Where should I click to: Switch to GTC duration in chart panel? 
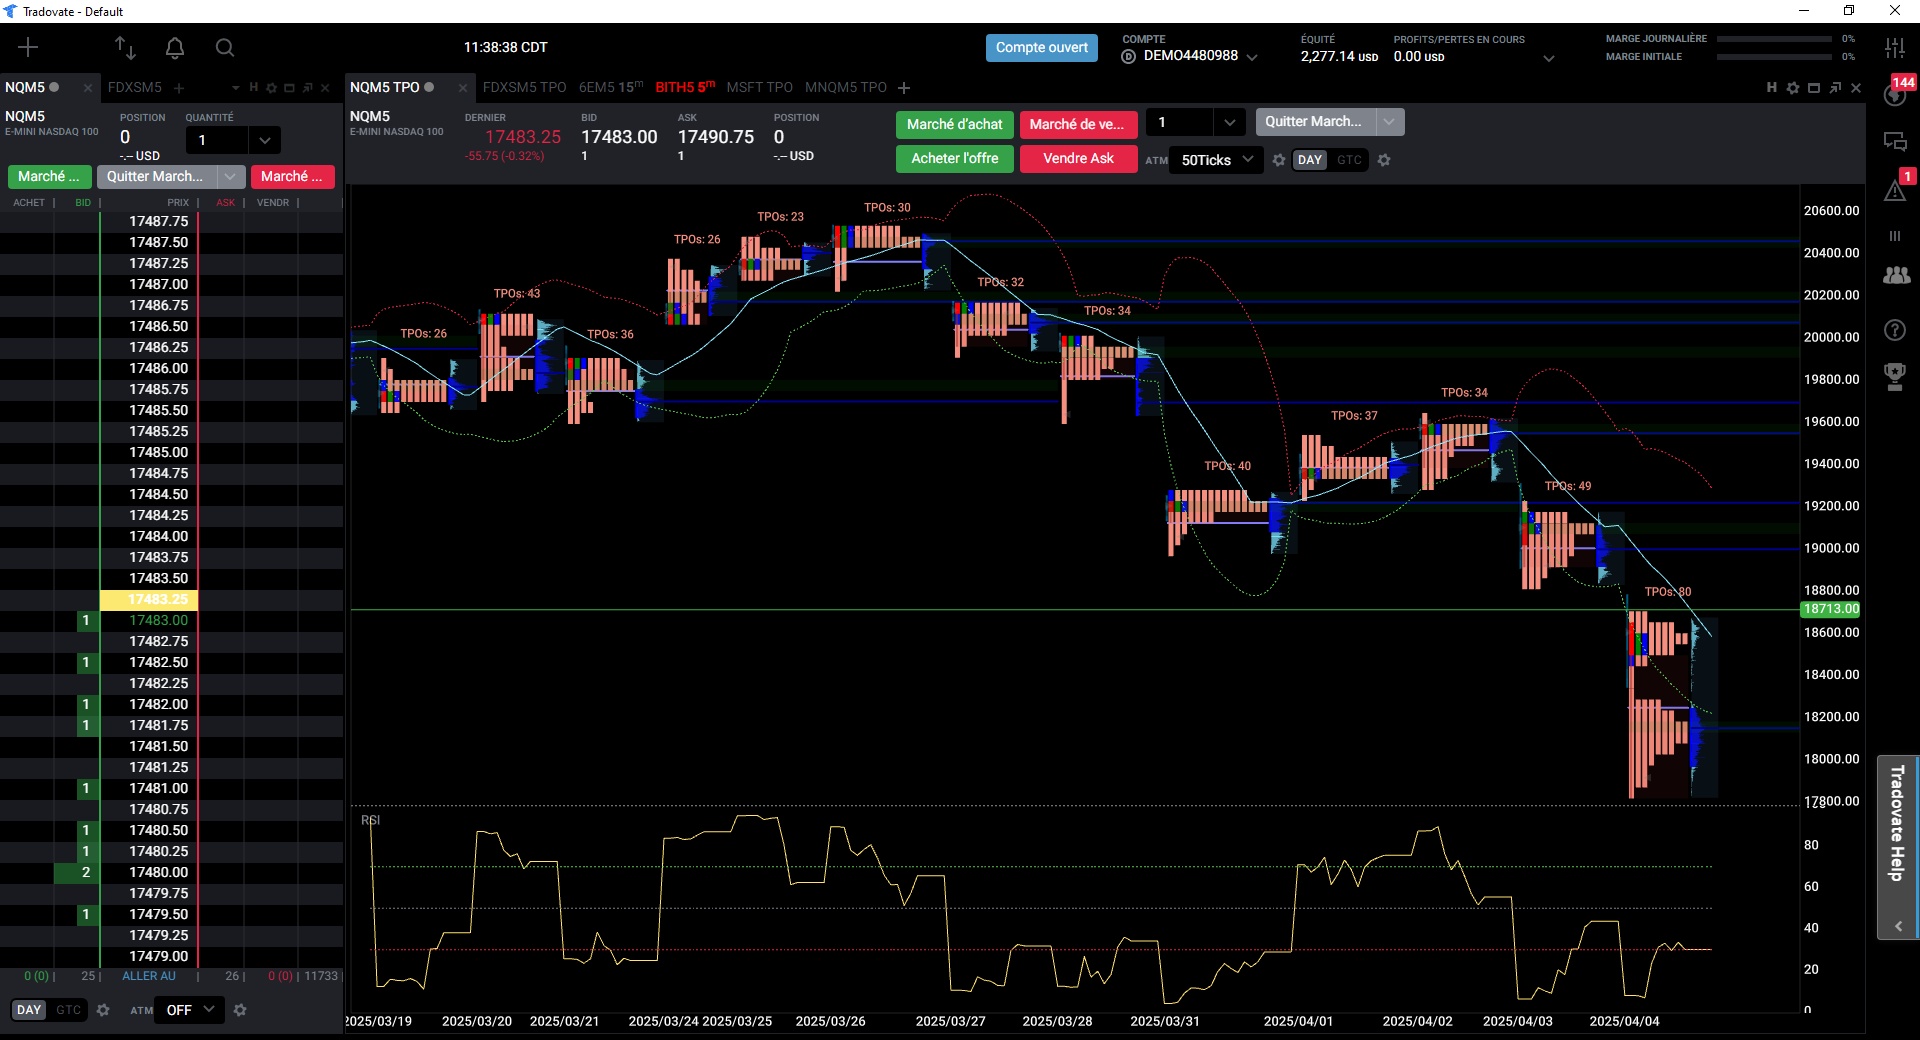pos(1349,160)
